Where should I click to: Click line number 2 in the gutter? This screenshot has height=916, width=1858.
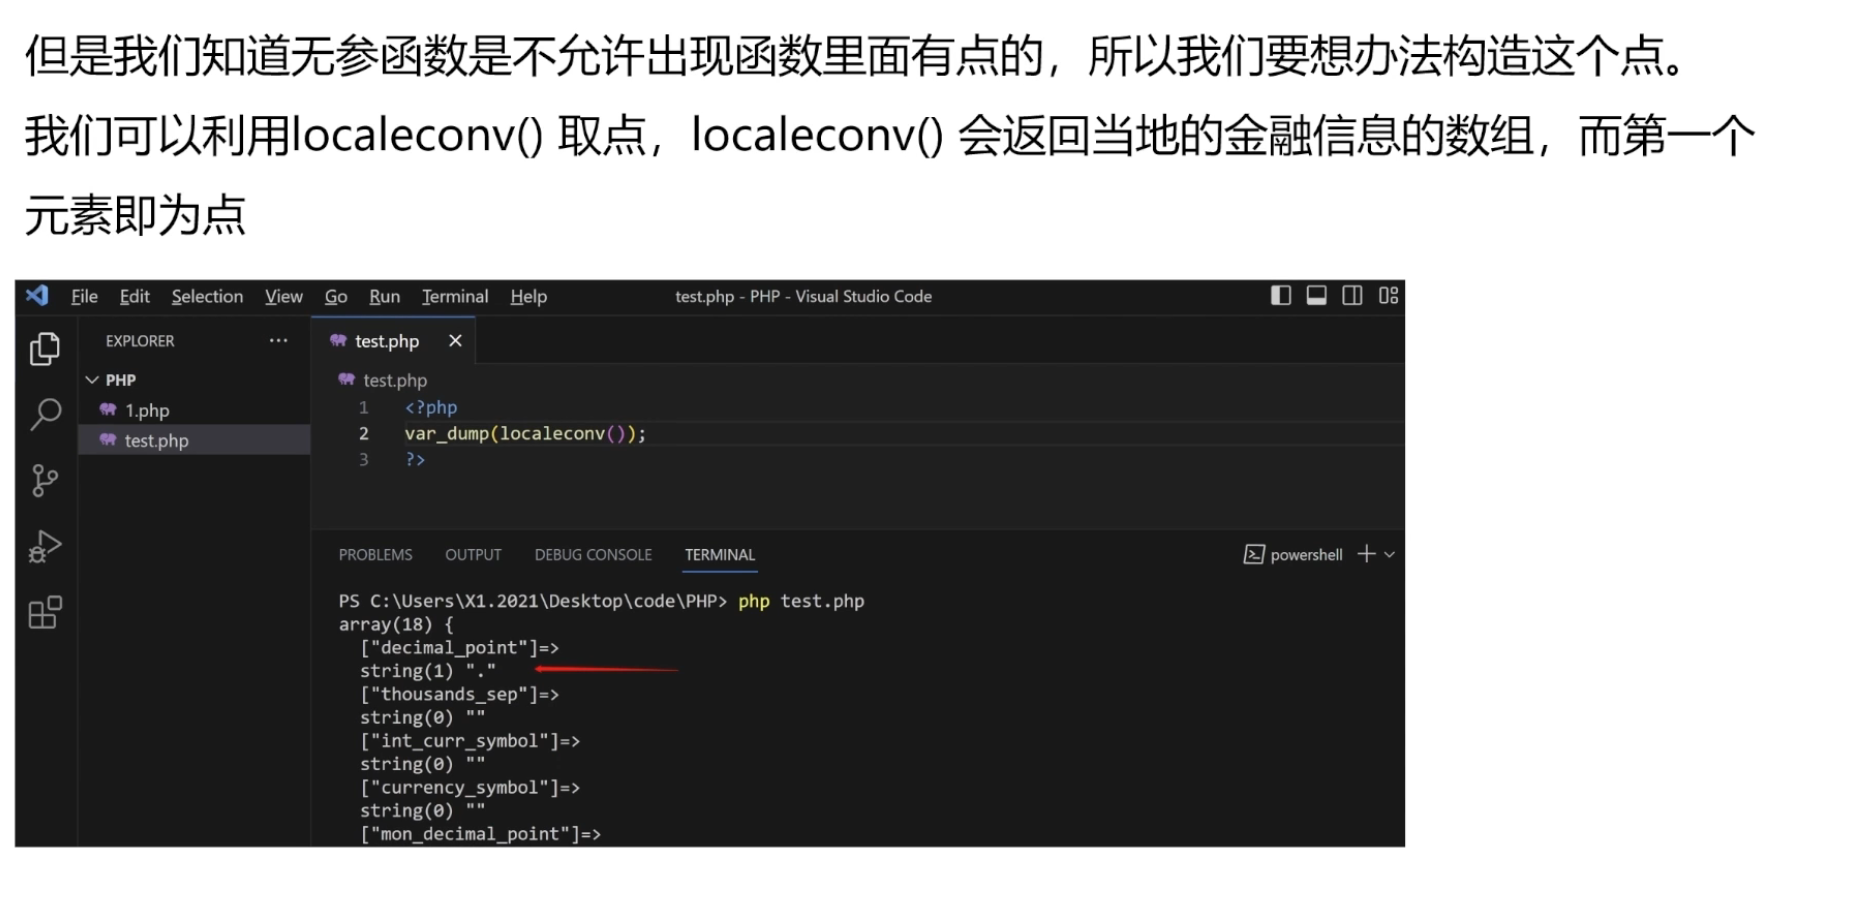[364, 433]
